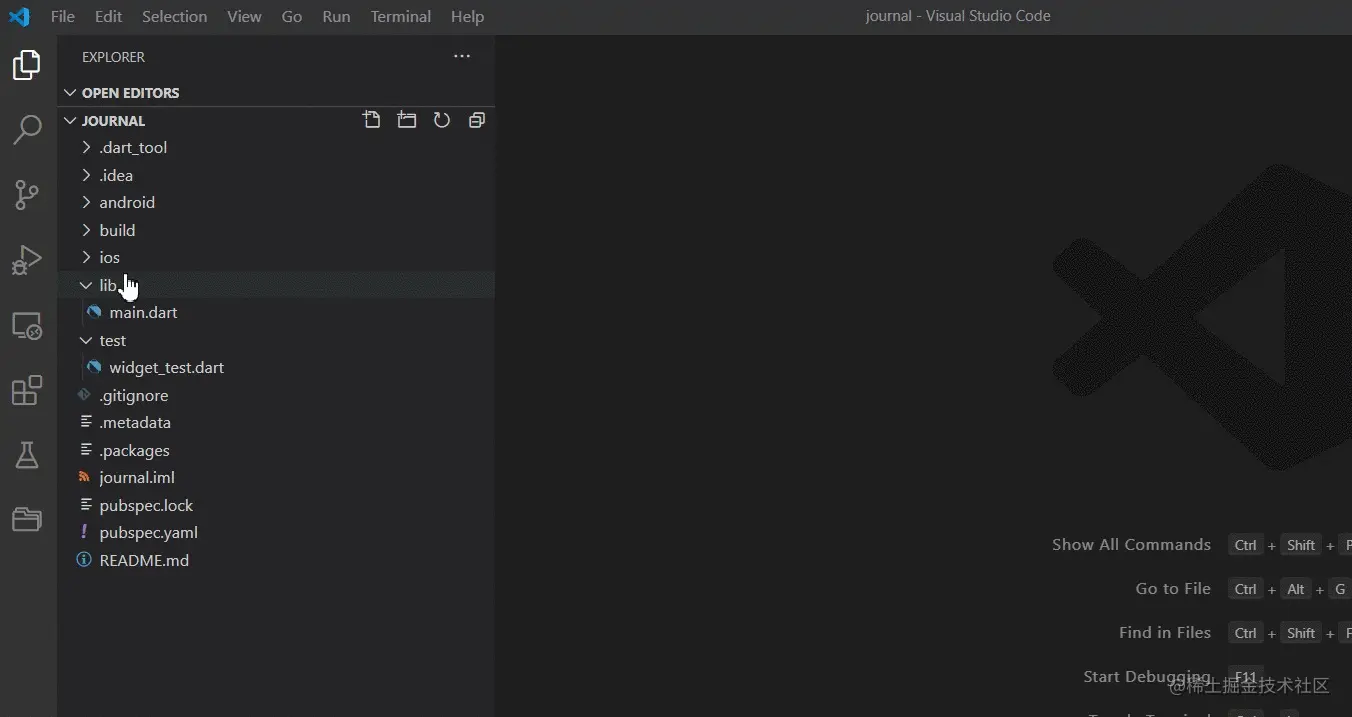The height and width of the screenshot is (717, 1352).
Task: Open the Go menu
Action: click(x=292, y=16)
